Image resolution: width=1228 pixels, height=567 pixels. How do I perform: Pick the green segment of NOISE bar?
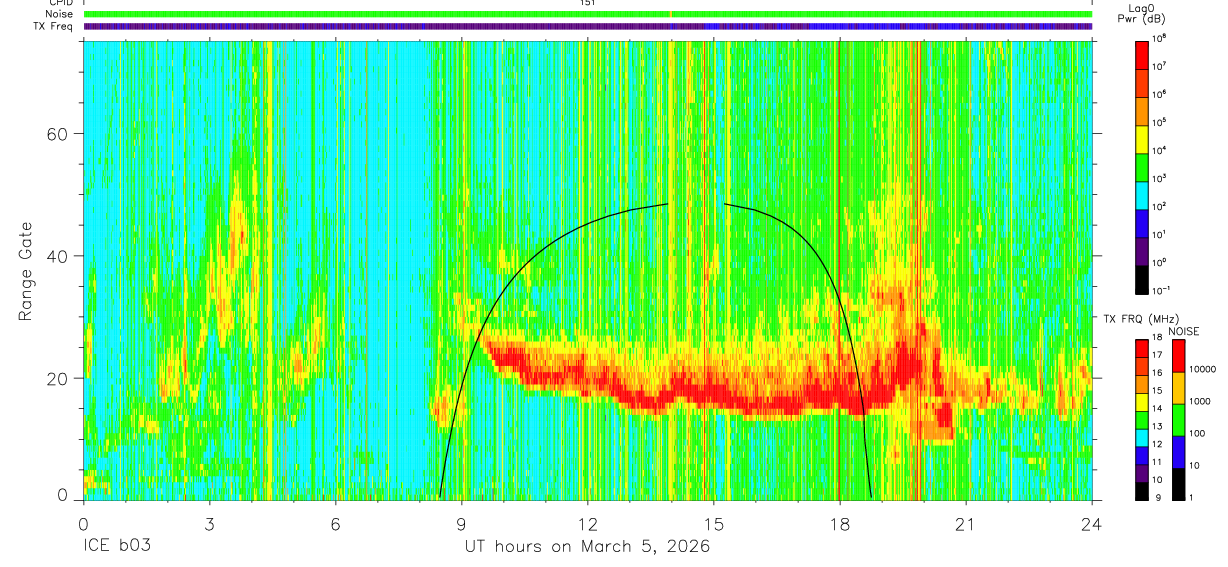pos(1181,419)
